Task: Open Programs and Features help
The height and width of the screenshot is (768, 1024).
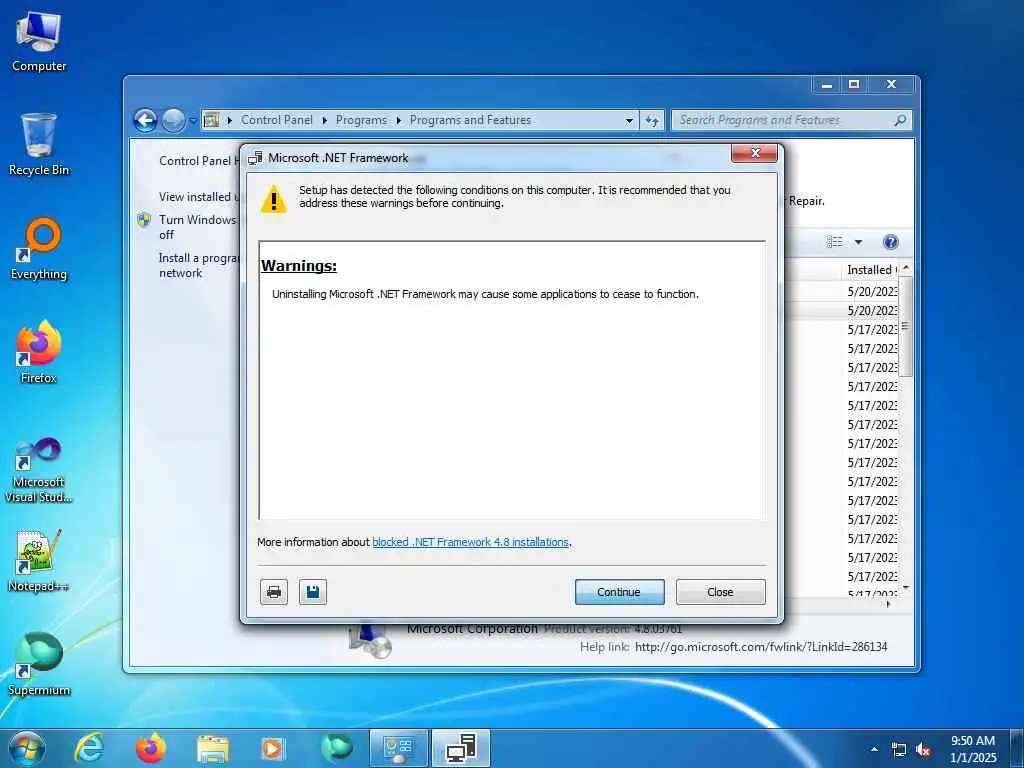Action: pos(890,242)
